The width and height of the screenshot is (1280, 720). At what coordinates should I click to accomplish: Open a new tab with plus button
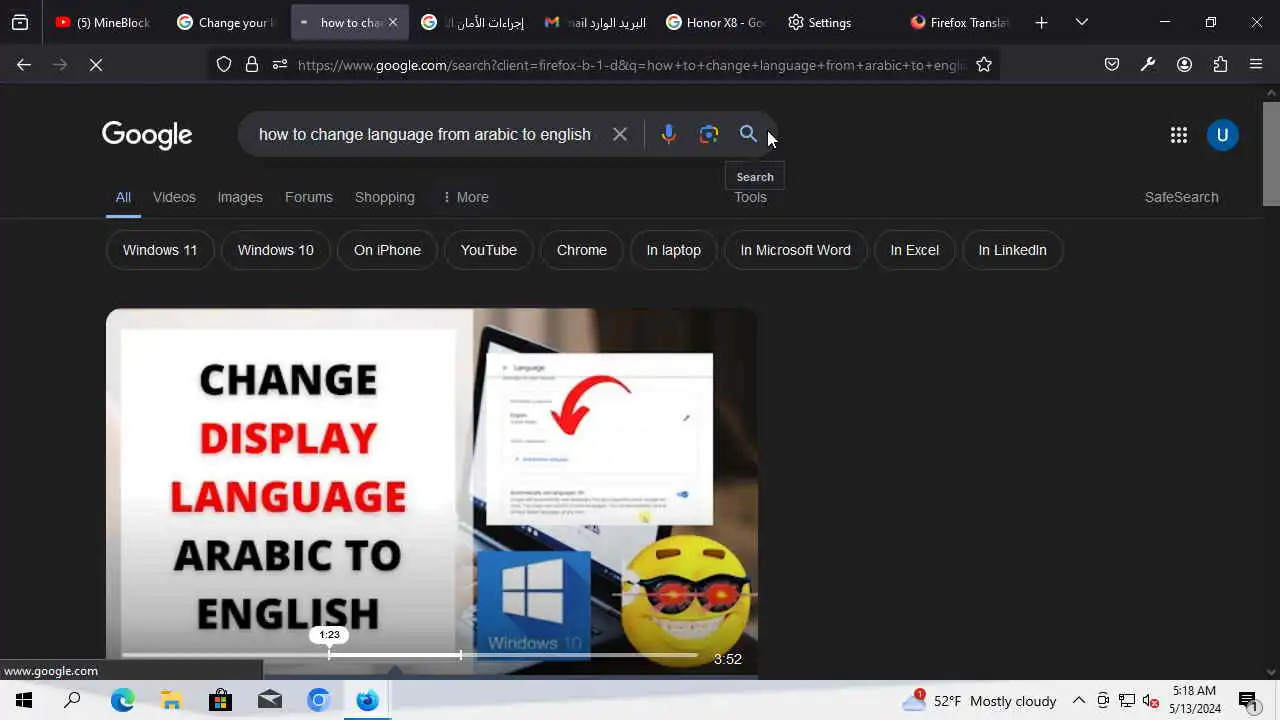coord(1041,22)
